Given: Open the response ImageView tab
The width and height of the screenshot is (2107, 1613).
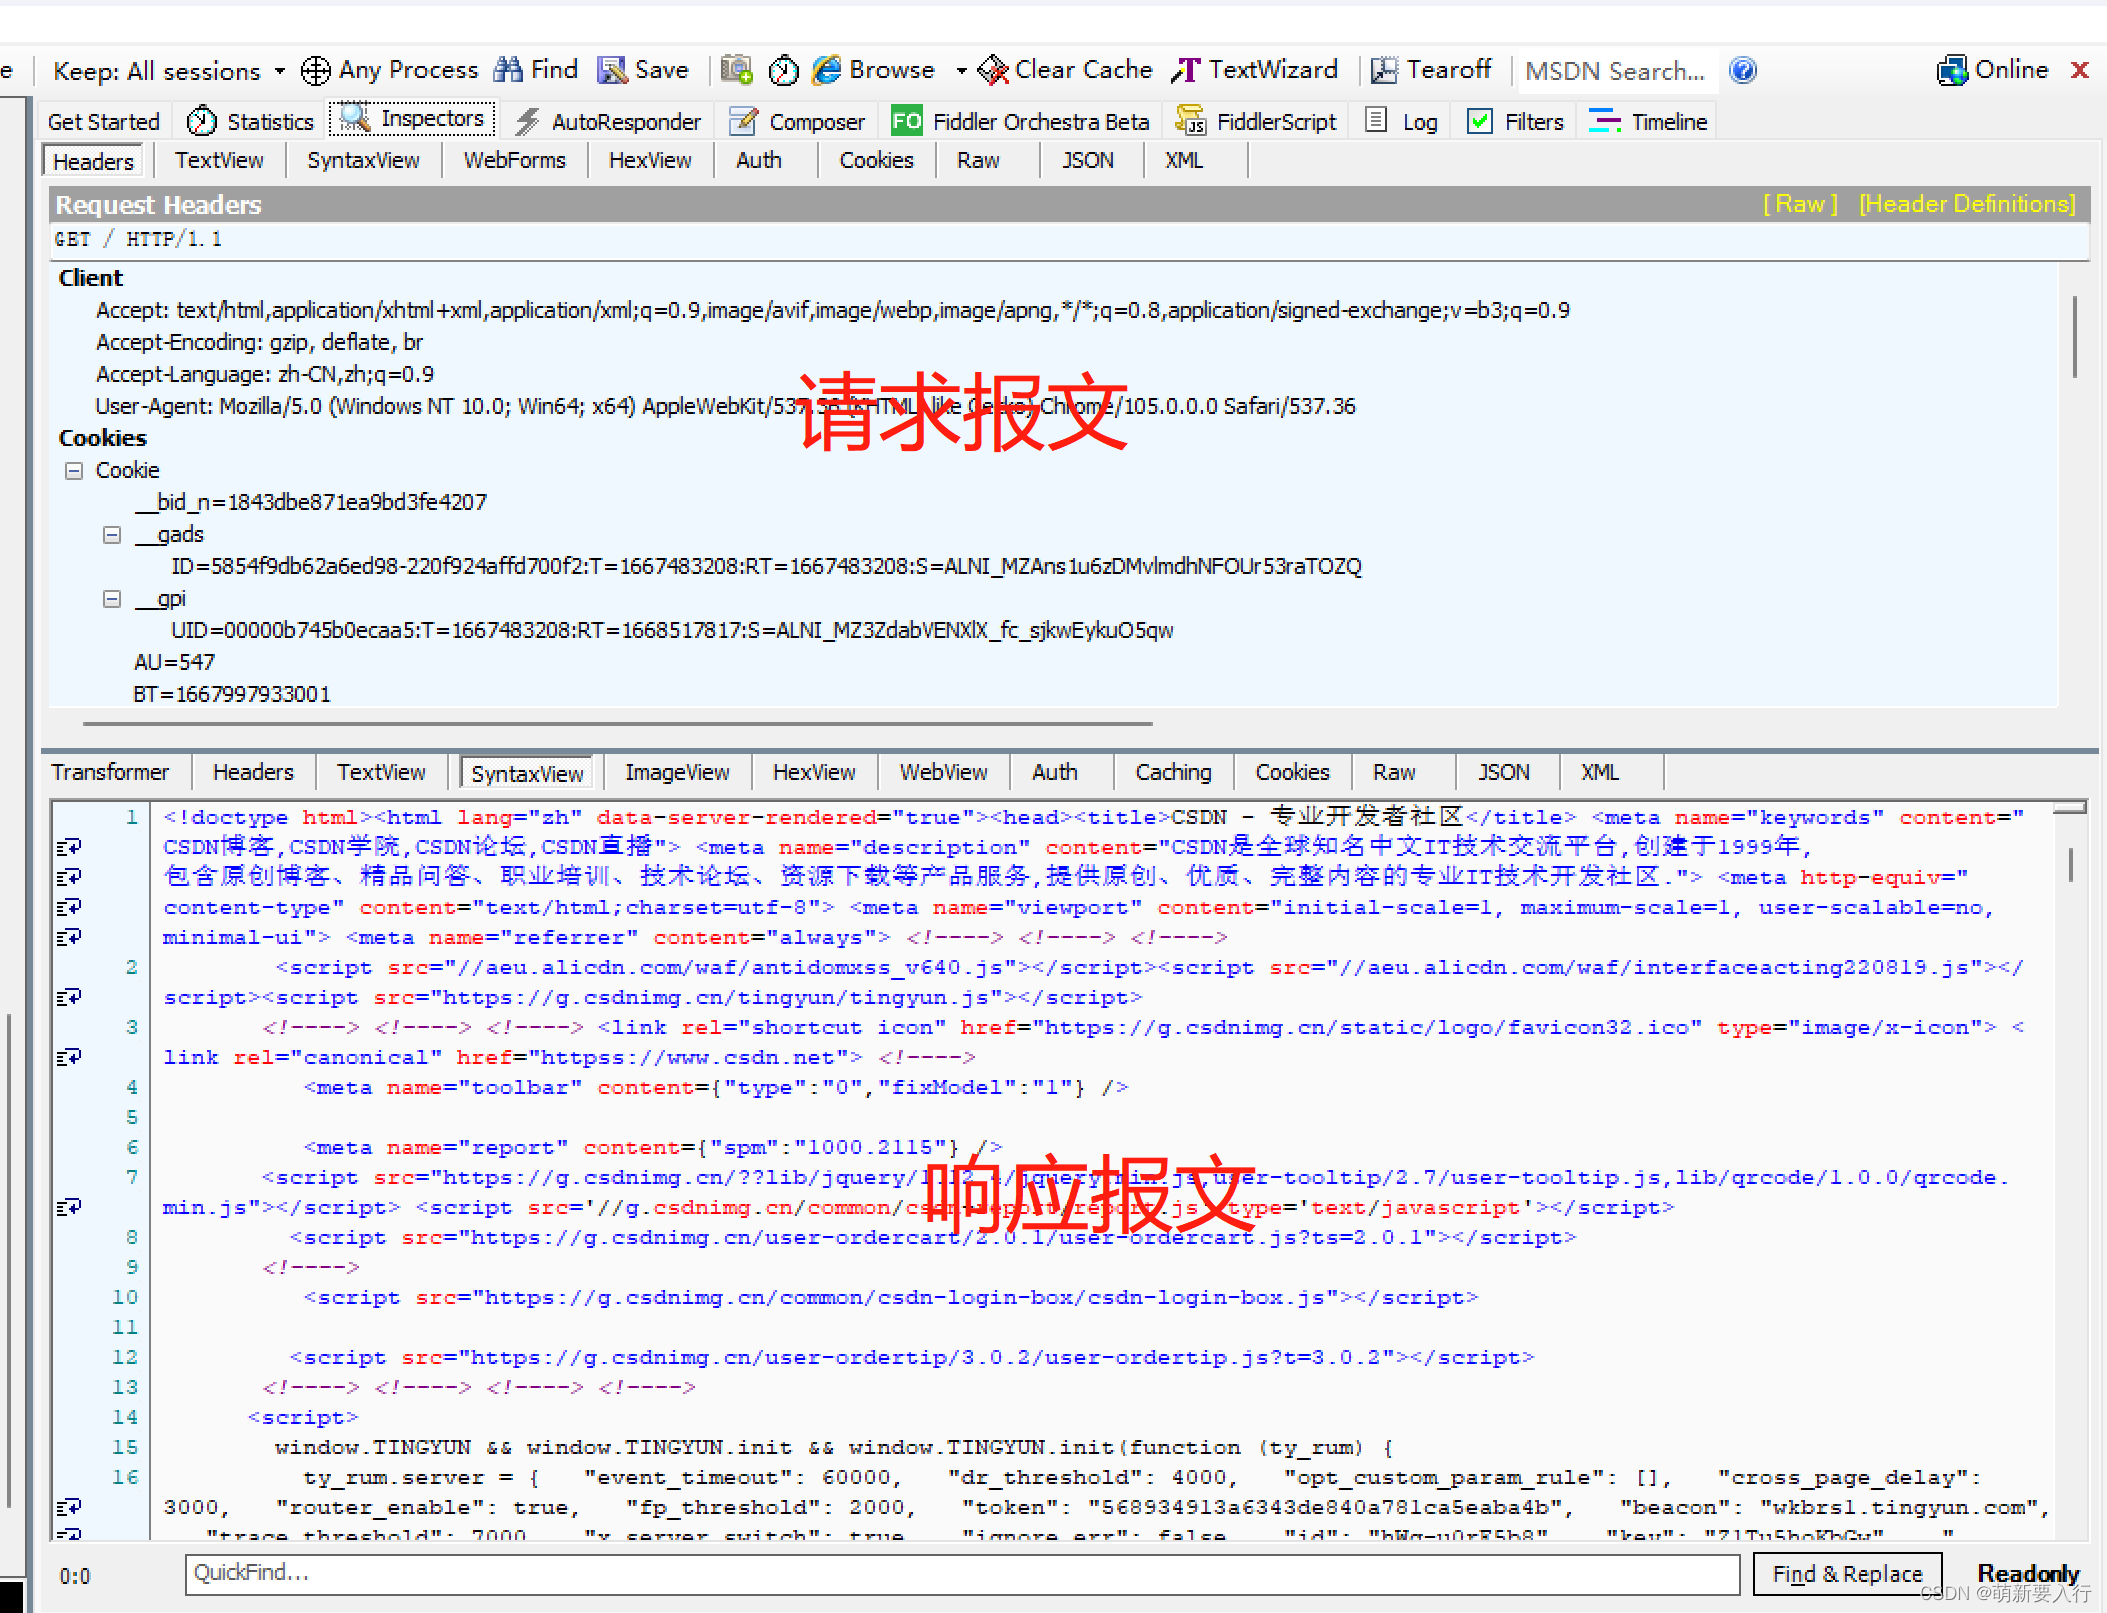Looking at the screenshot, I should tap(677, 773).
